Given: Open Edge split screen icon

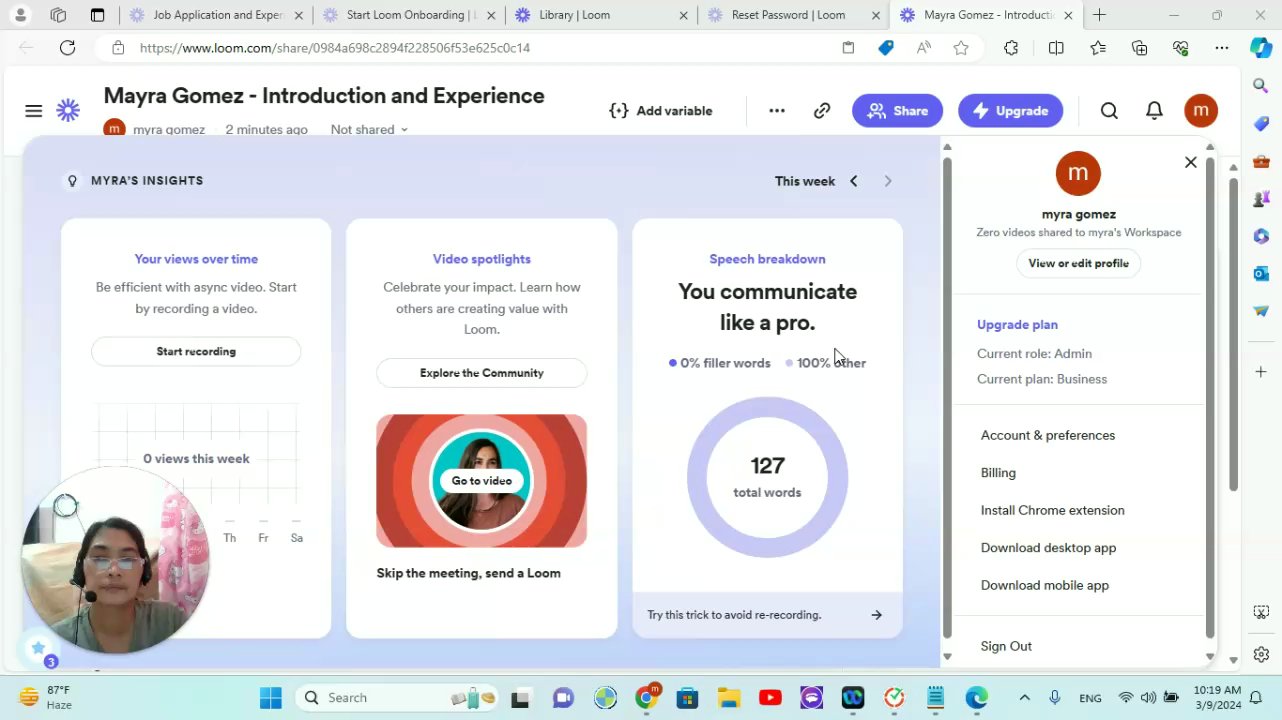Looking at the screenshot, I should pyautogui.click(x=1056, y=48).
